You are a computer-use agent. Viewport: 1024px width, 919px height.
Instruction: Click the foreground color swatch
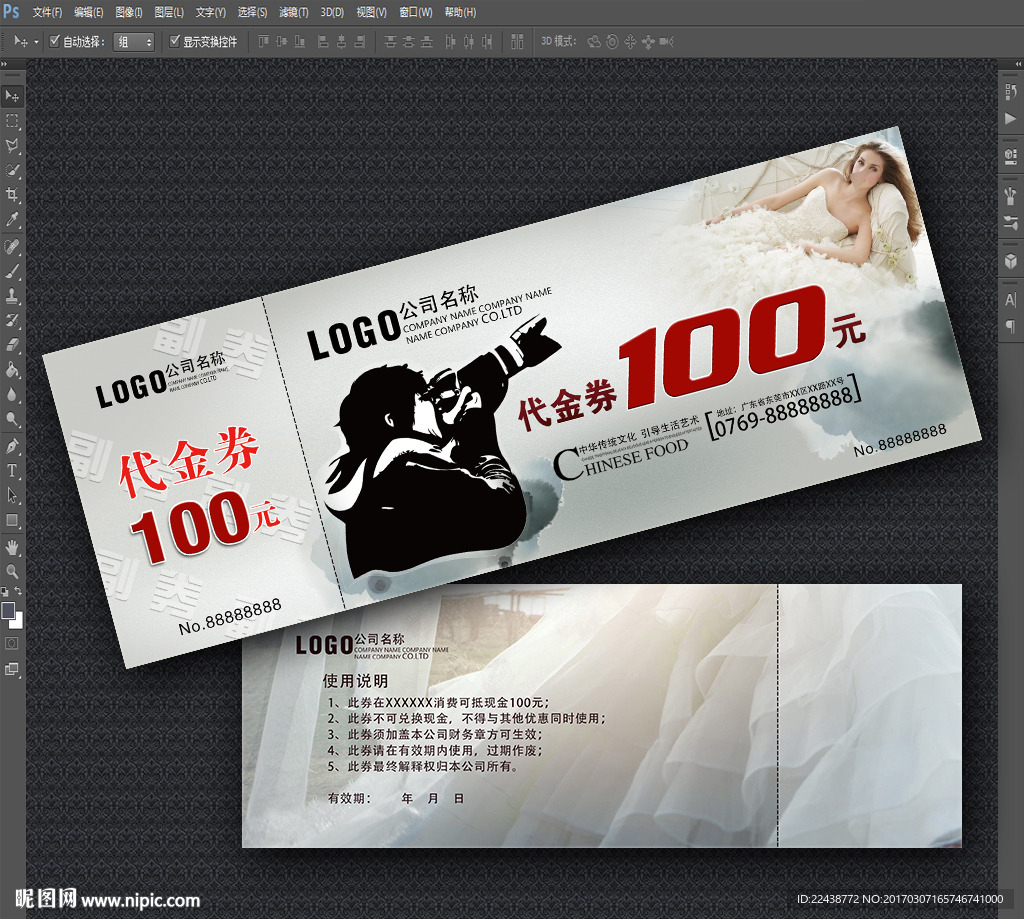click(7, 610)
